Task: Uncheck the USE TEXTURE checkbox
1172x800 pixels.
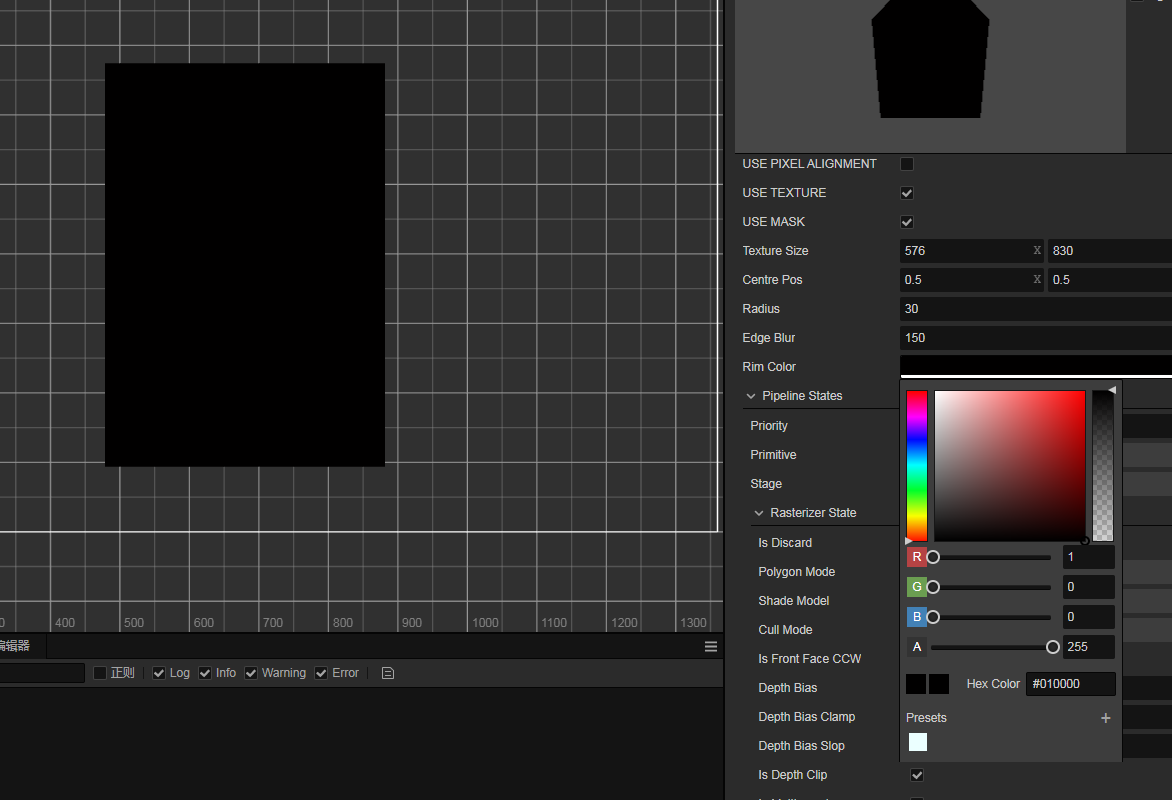Action: point(907,193)
